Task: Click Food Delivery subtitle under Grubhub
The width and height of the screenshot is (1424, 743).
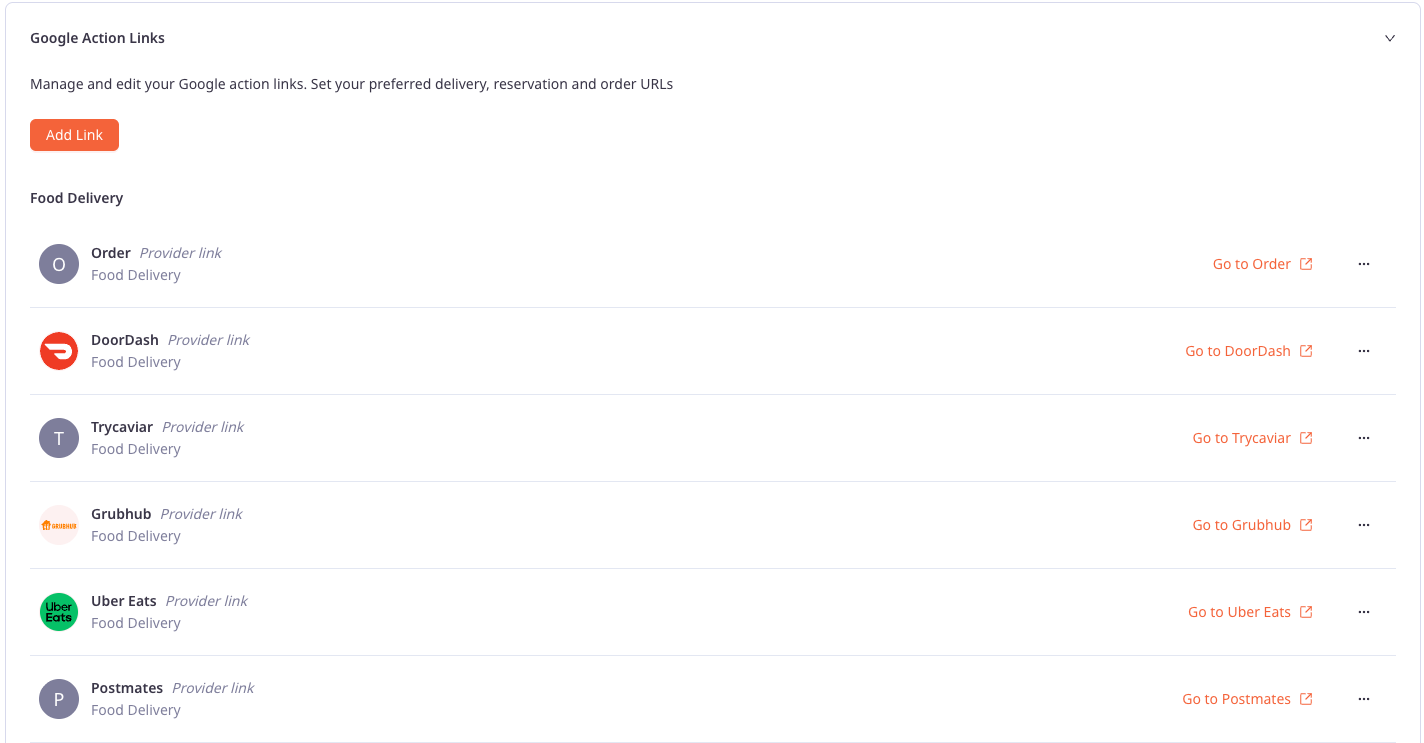Action: point(136,536)
